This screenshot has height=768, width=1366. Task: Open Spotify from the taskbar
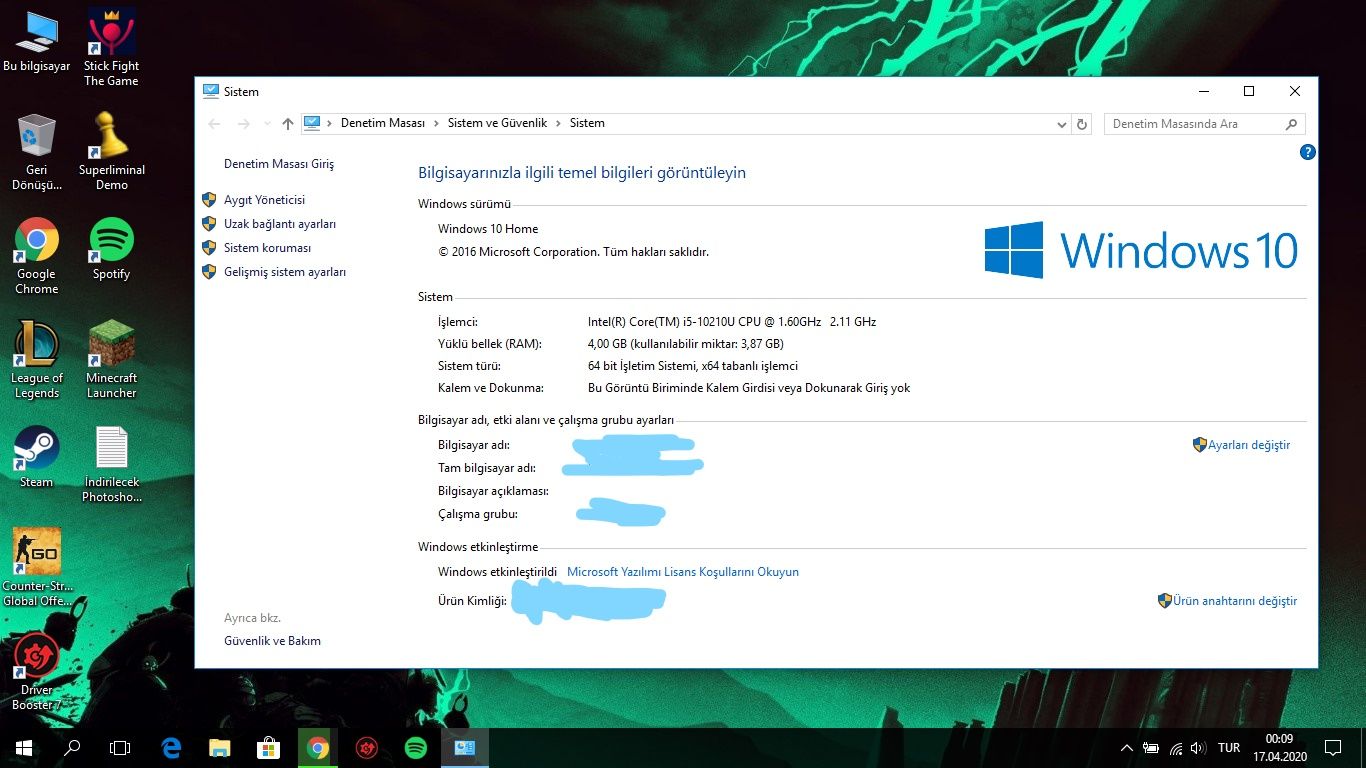pyautogui.click(x=416, y=747)
